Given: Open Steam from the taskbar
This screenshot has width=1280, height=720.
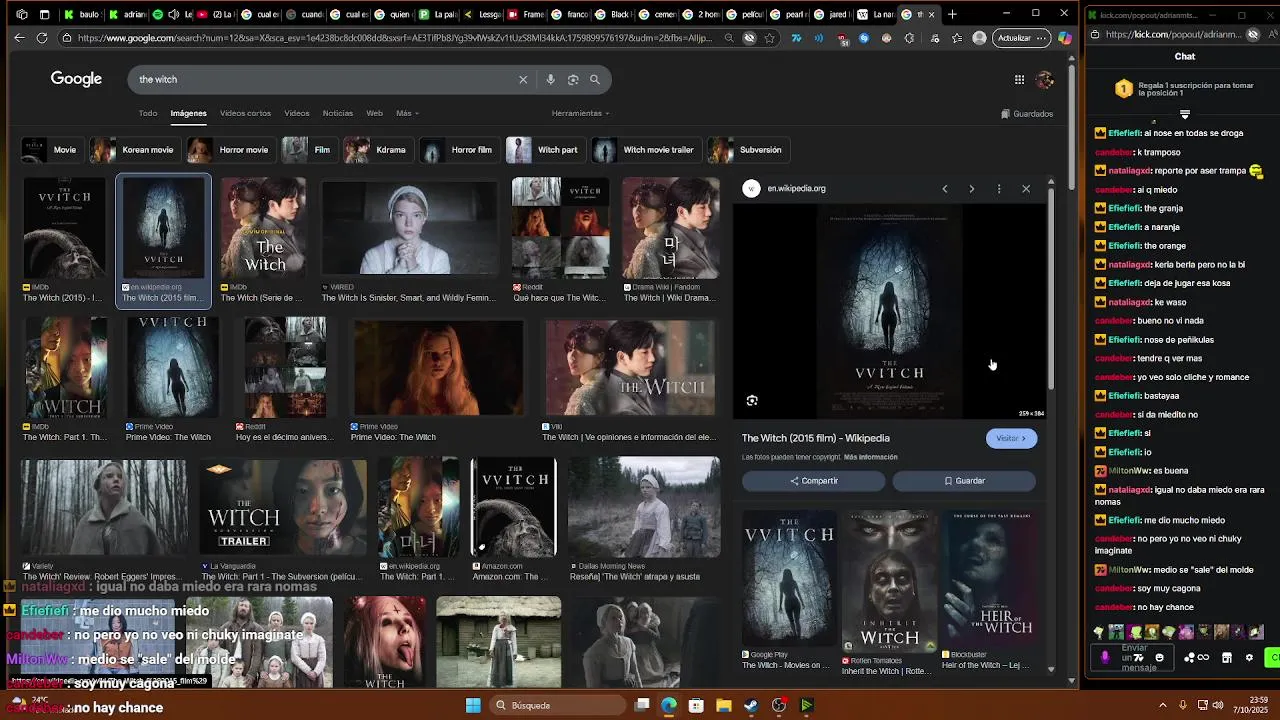Looking at the screenshot, I should (751, 705).
